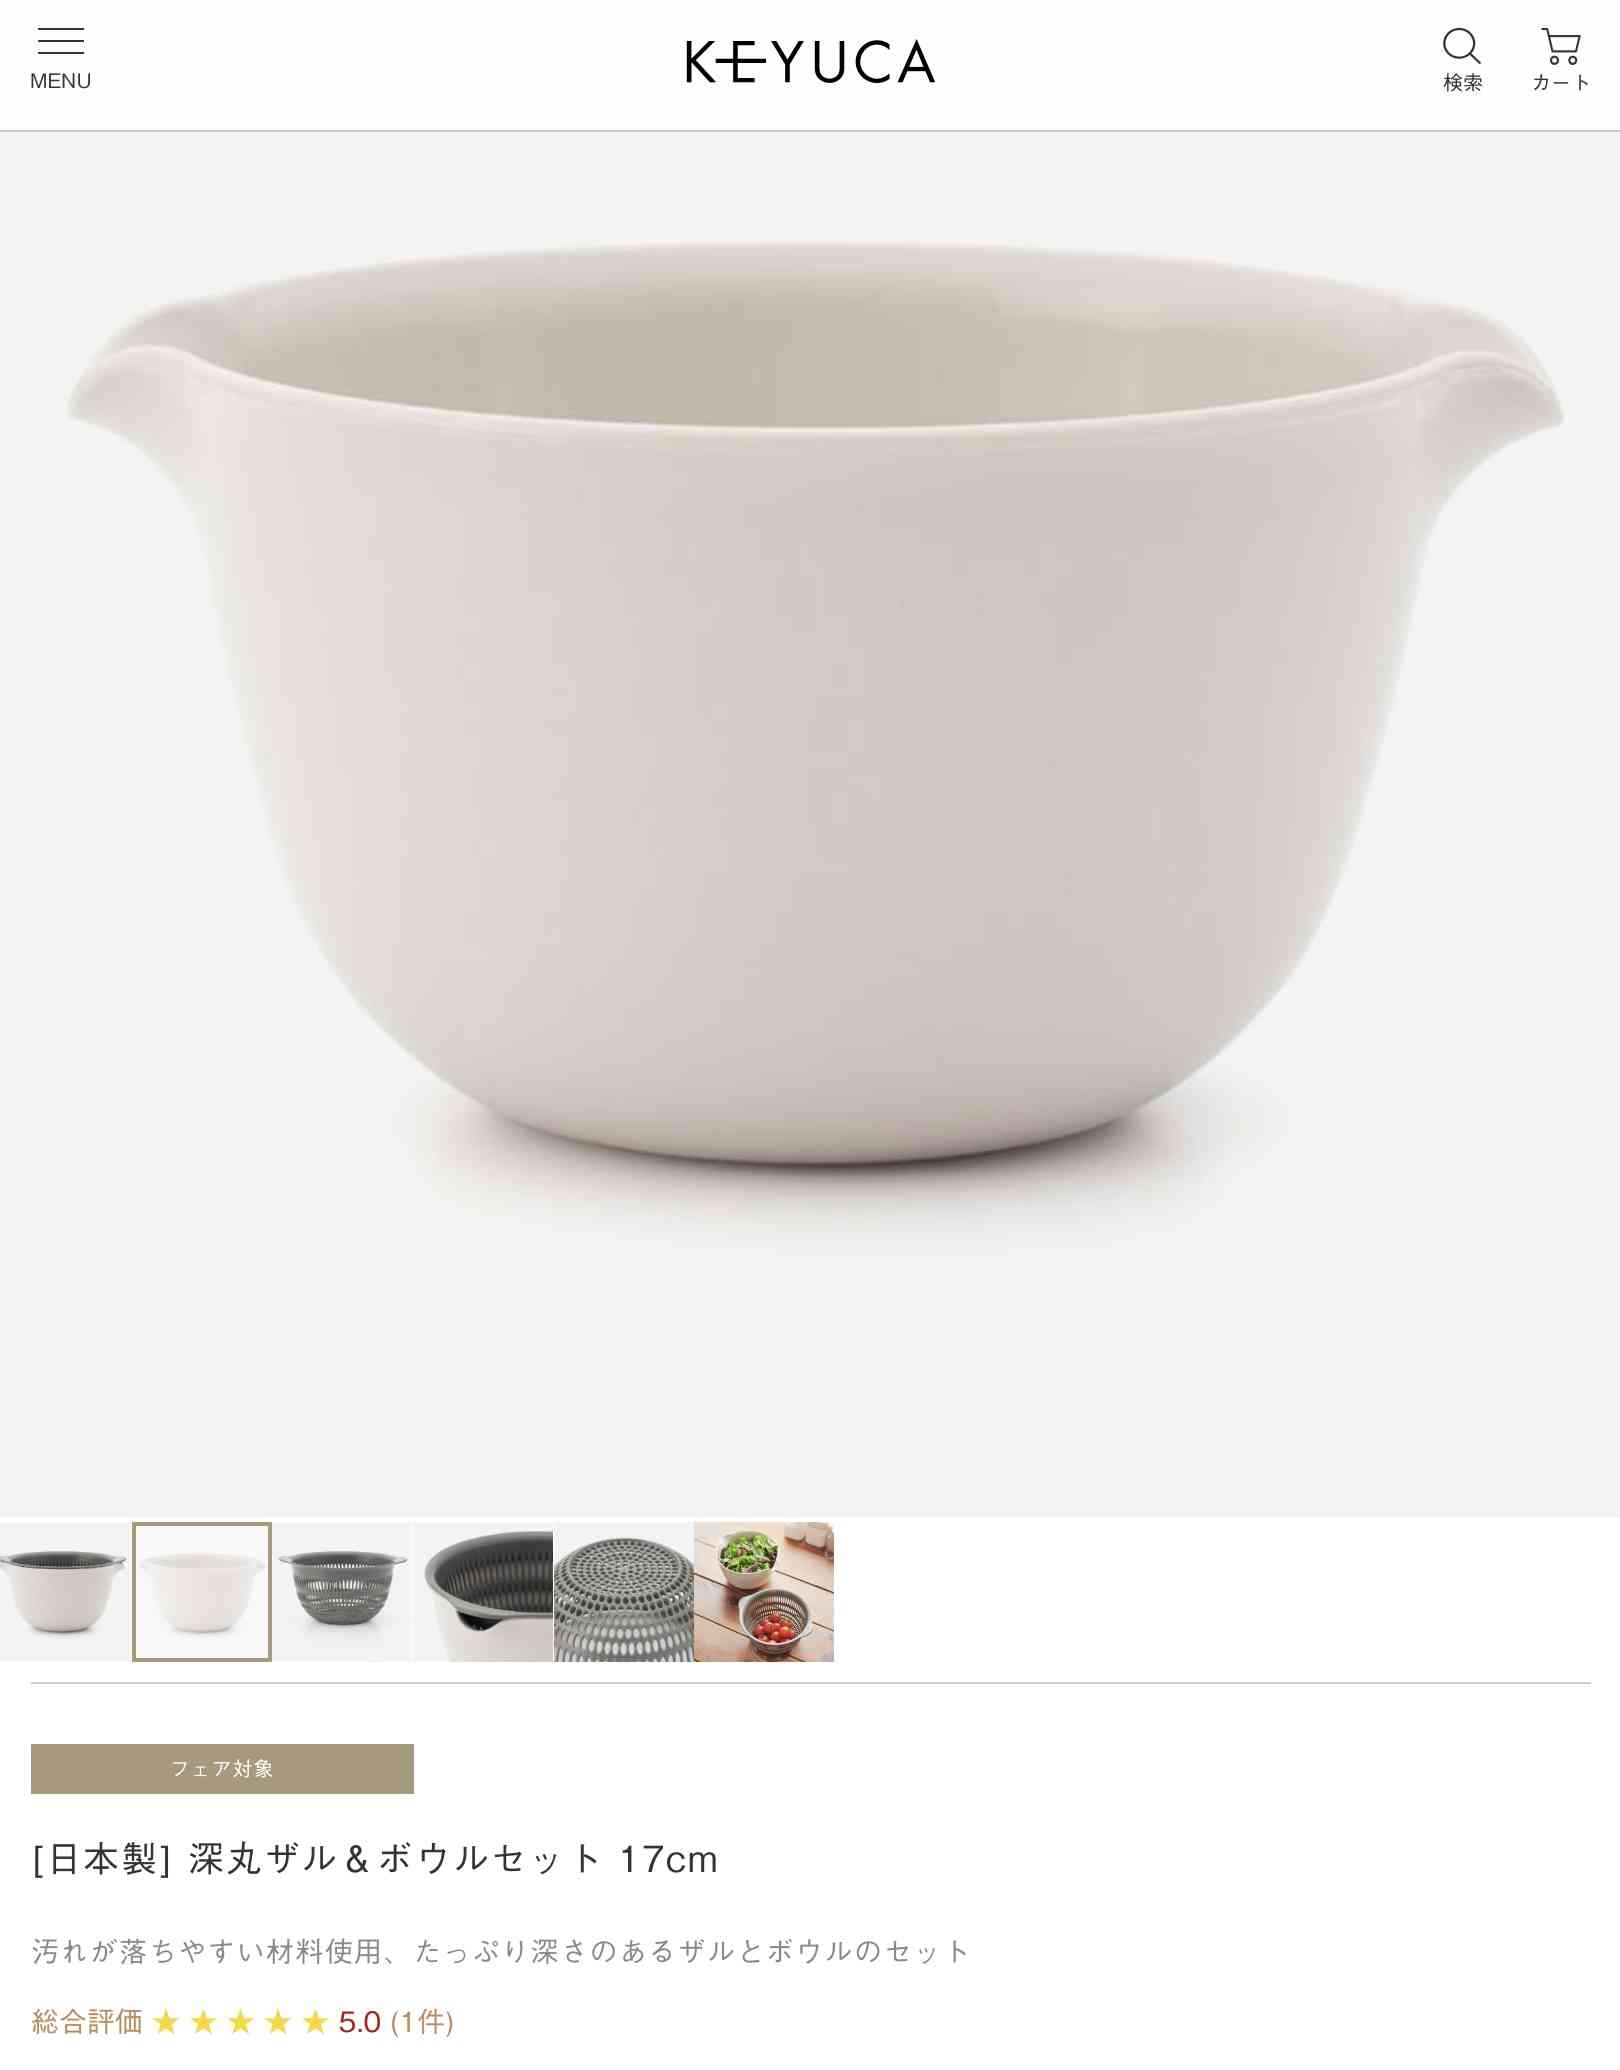Open the hamburger MENU icon
This screenshot has height=2070, width=1620.
click(x=60, y=60)
